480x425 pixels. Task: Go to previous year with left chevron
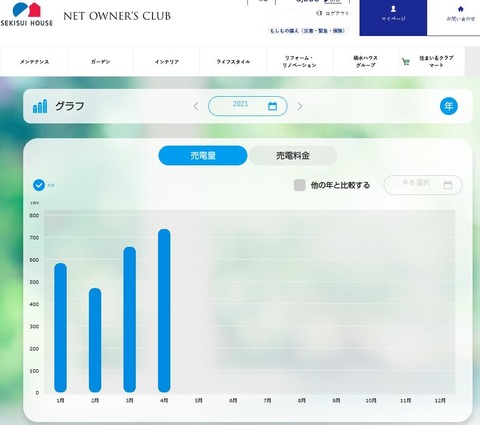click(196, 106)
